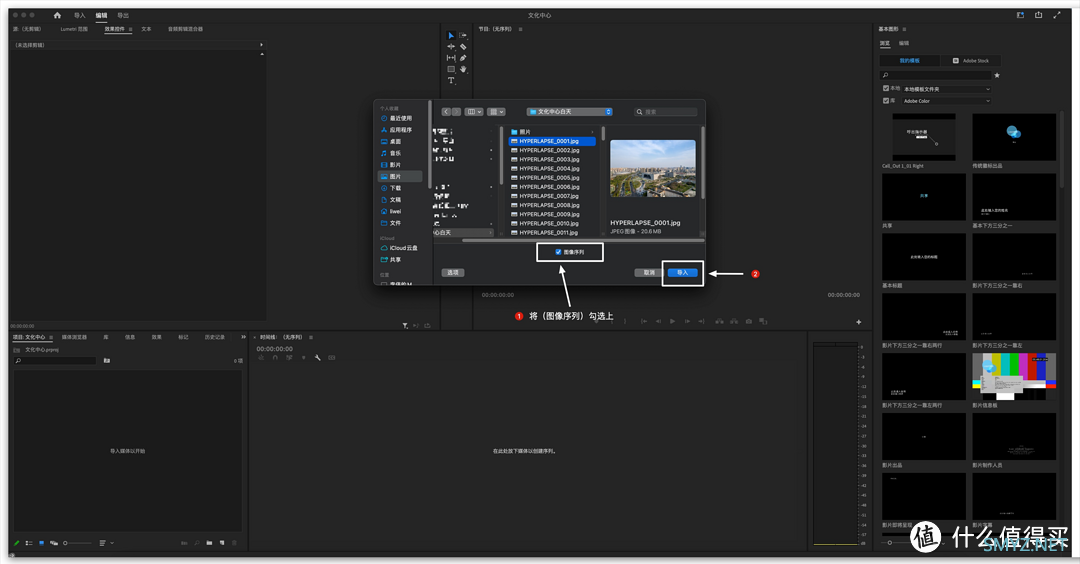
Task: Toggle timeline snap magnet icon
Action: point(275,357)
